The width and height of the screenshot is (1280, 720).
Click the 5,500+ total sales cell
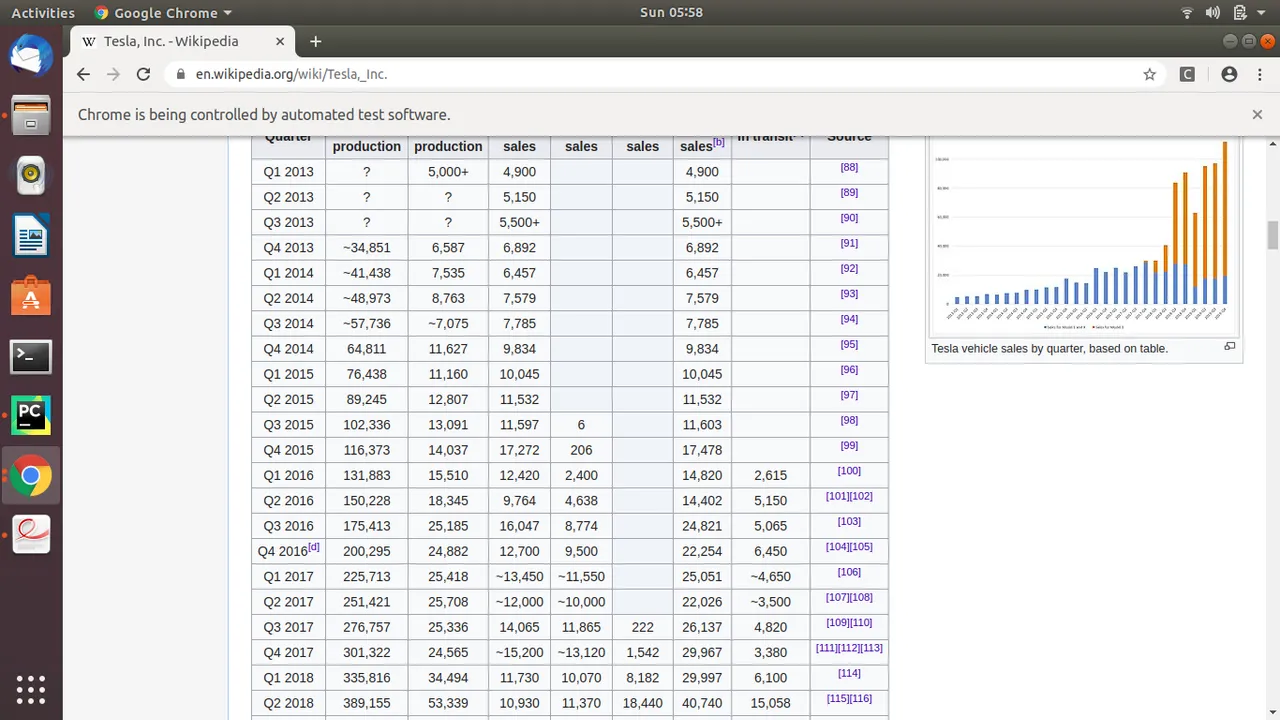[x=703, y=222]
